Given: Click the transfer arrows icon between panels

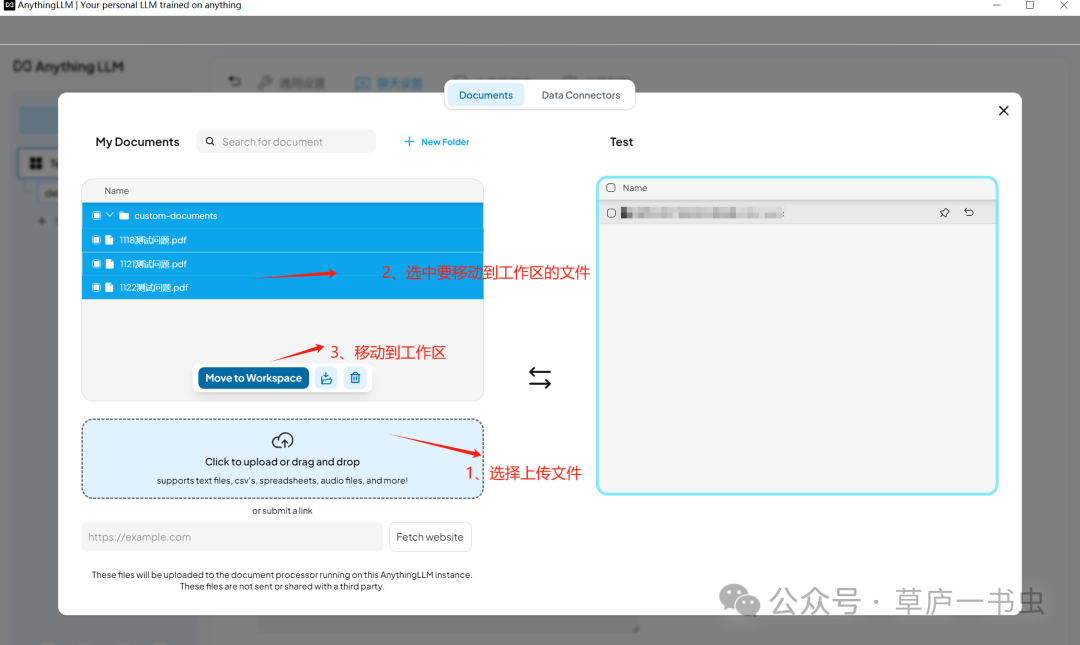Looking at the screenshot, I should click(540, 378).
